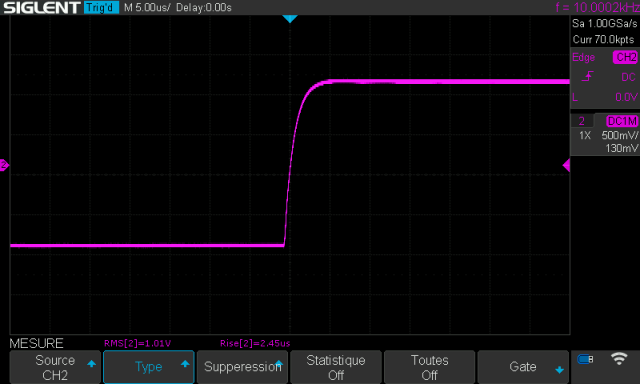Click the blue down arrow on Gate button
The image size is (640, 384).
(559, 370)
